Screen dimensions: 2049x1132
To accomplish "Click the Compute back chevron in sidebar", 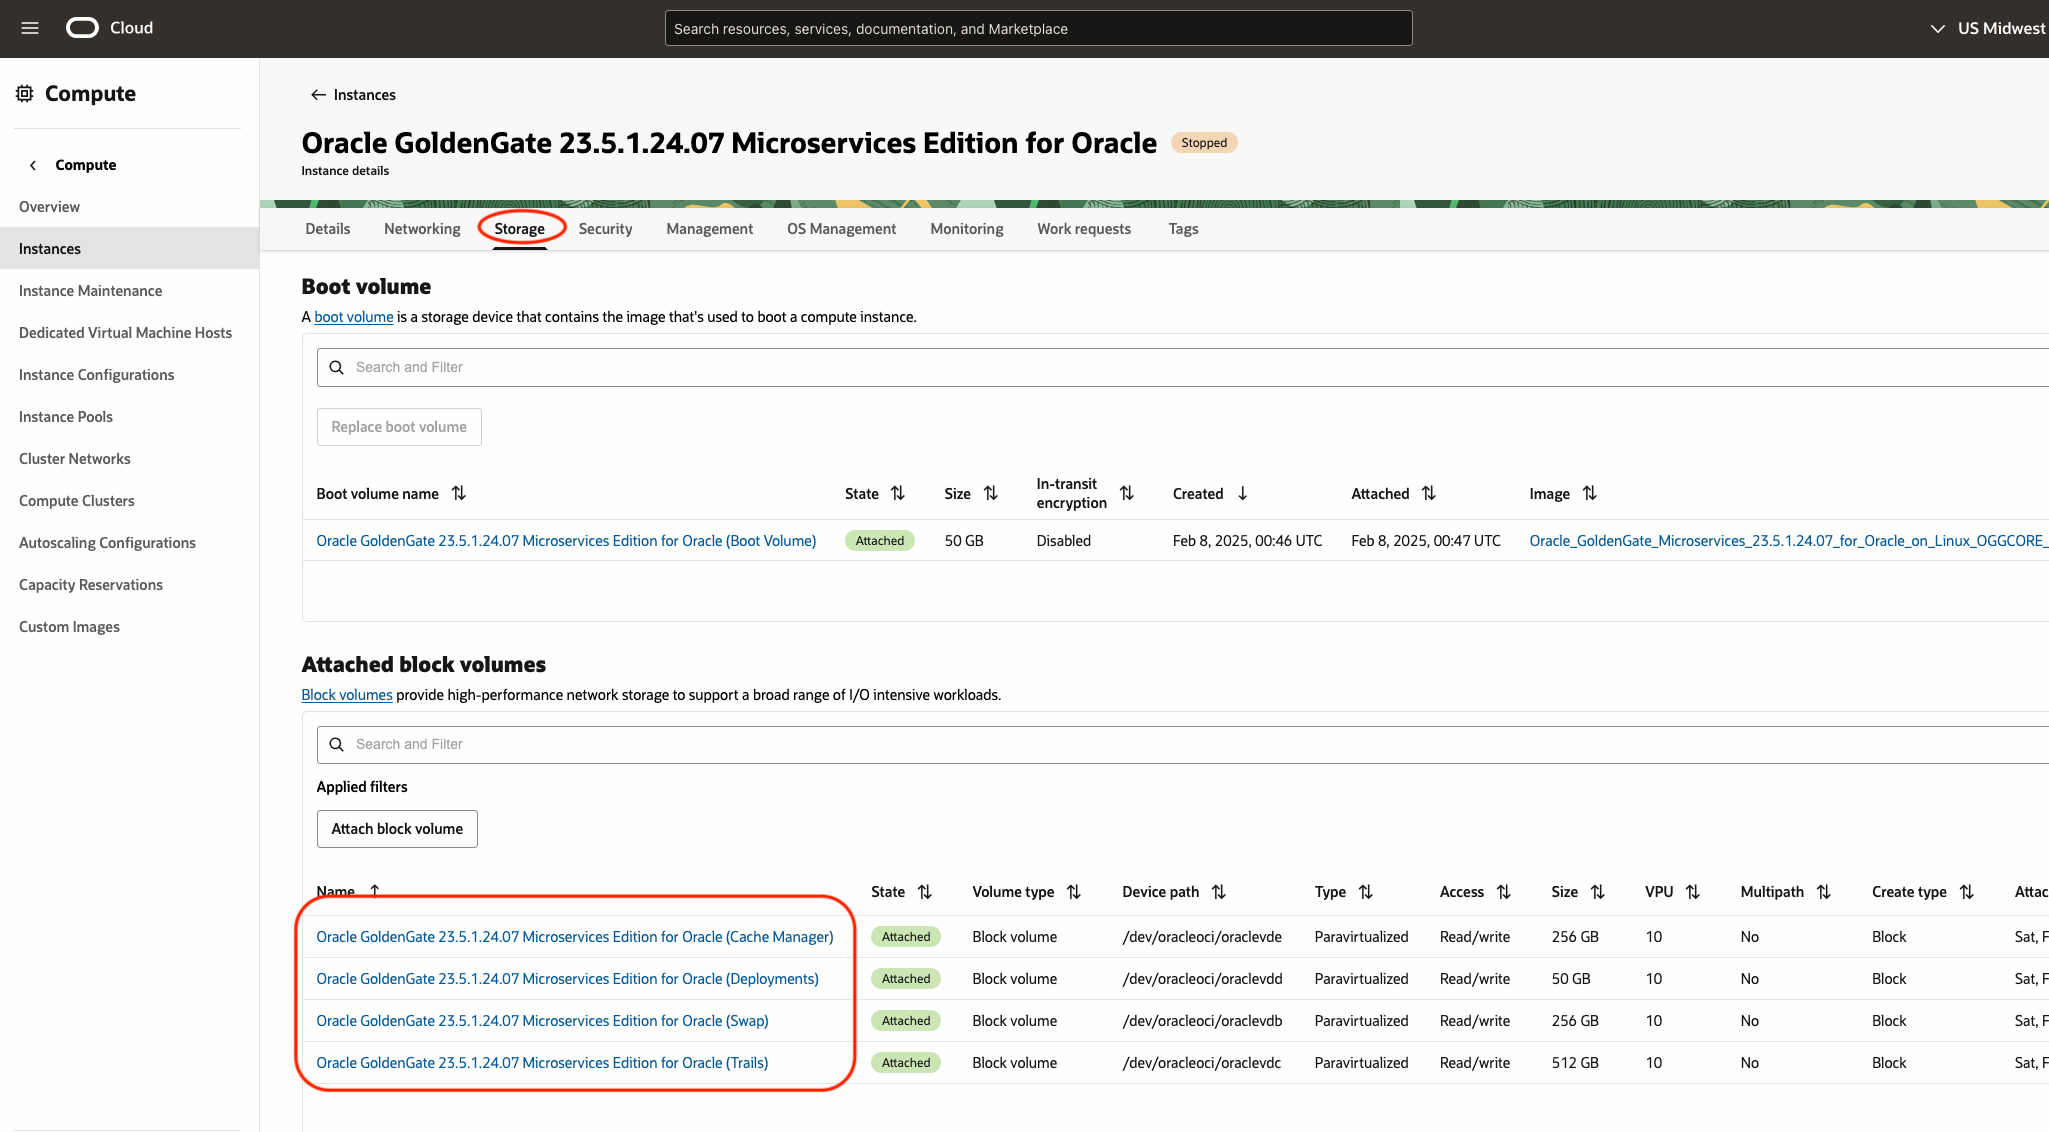I will pos(33,165).
